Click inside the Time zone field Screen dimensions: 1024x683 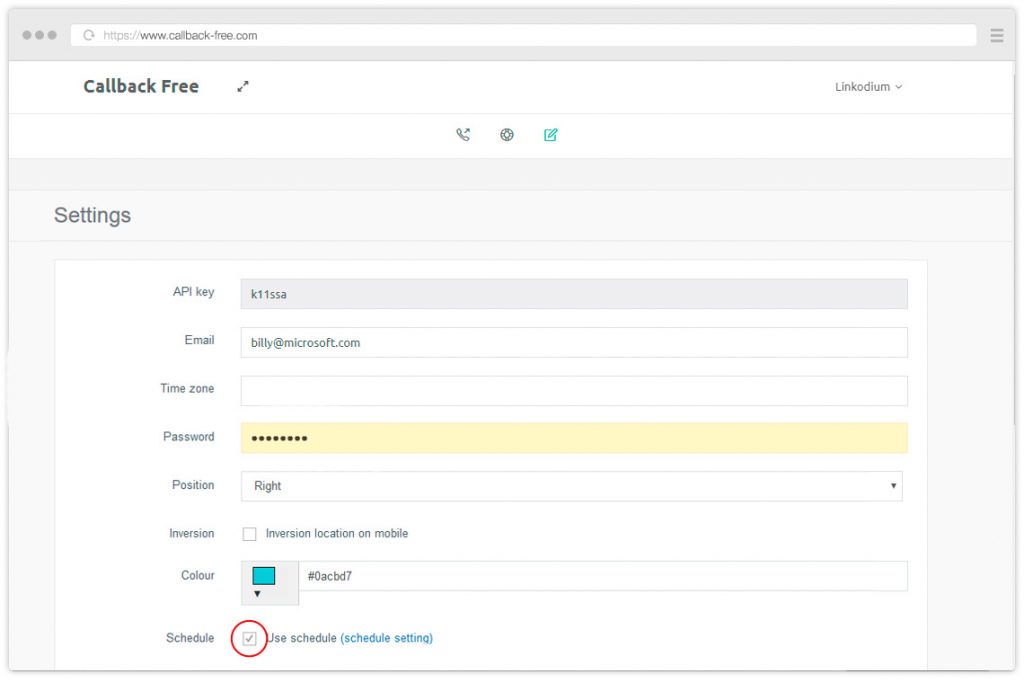570,390
